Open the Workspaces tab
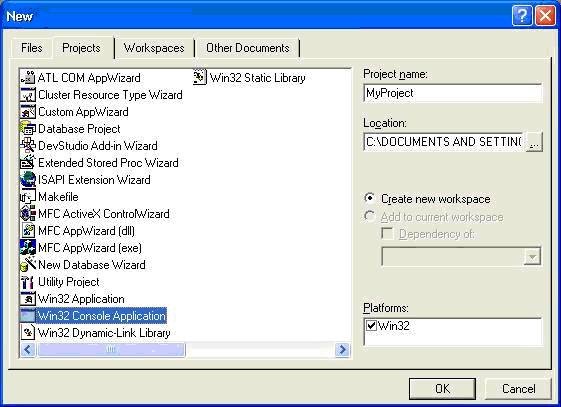The width and height of the screenshot is (561, 407). tap(154, 48)
